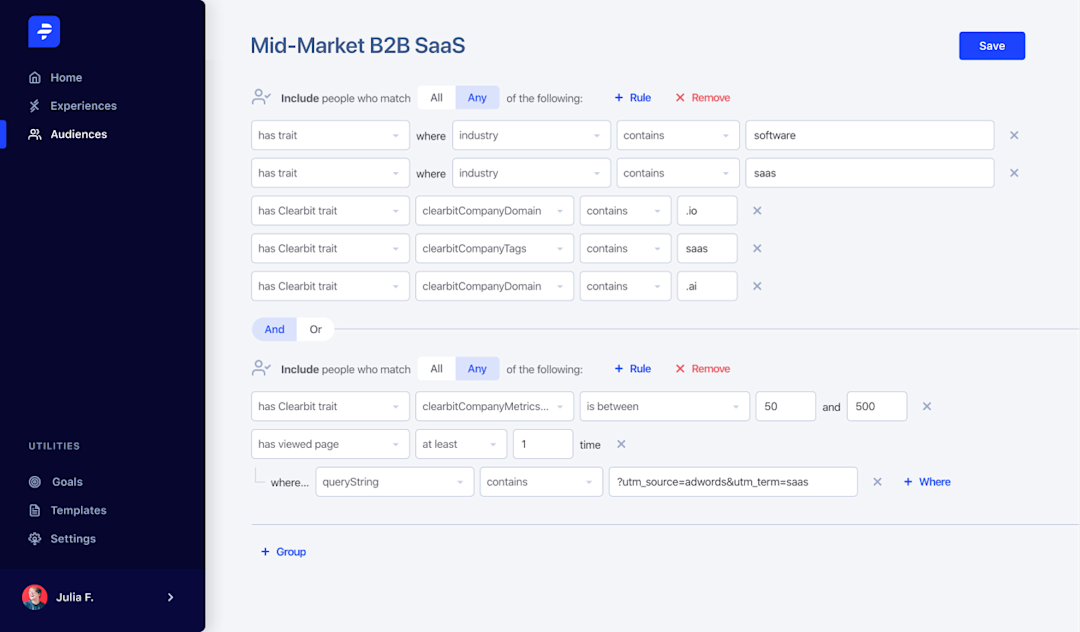Screen dimensions: 1080x632
Task: Click the maximum value field '500'
Action: coord(877,406)
